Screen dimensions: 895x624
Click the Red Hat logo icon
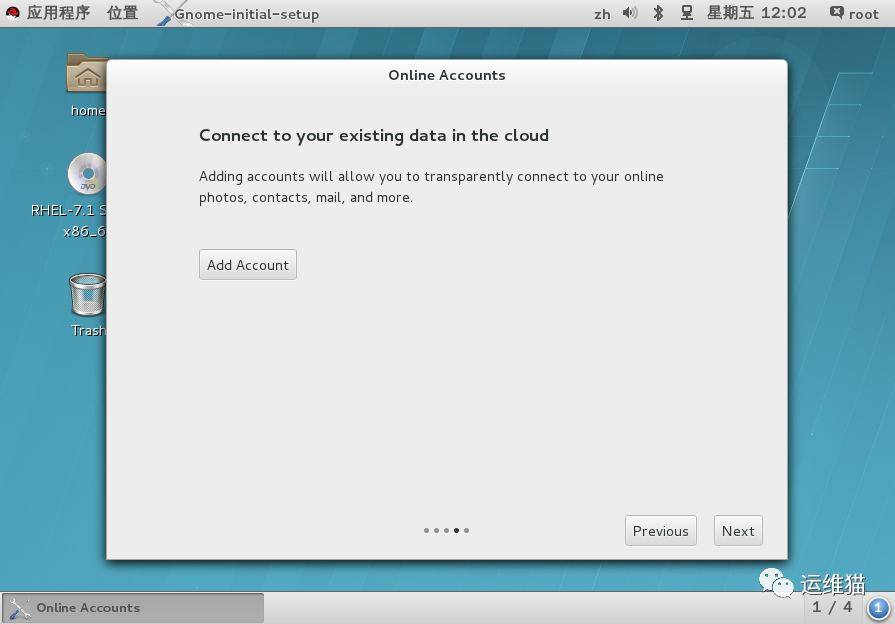pyautogui.click(x=13, y=13)
